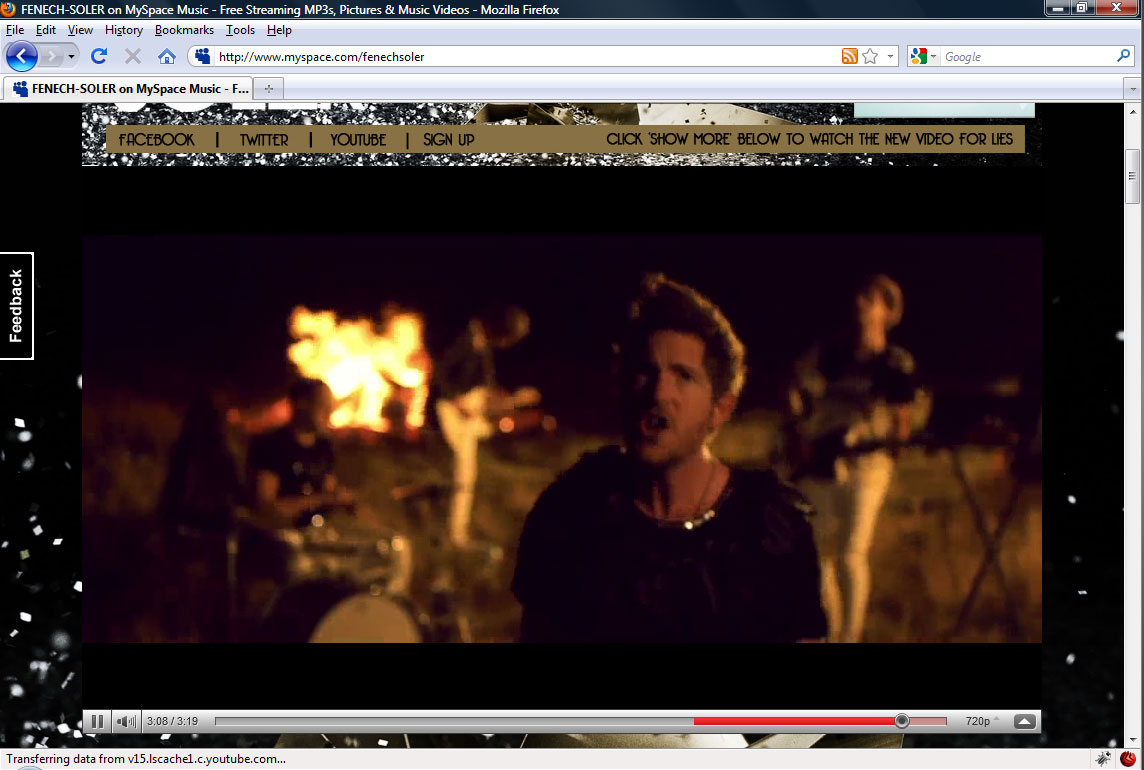1144x770 pixels.
Task: Click the 'Show More' video announcement text
Action: point(810,139)
